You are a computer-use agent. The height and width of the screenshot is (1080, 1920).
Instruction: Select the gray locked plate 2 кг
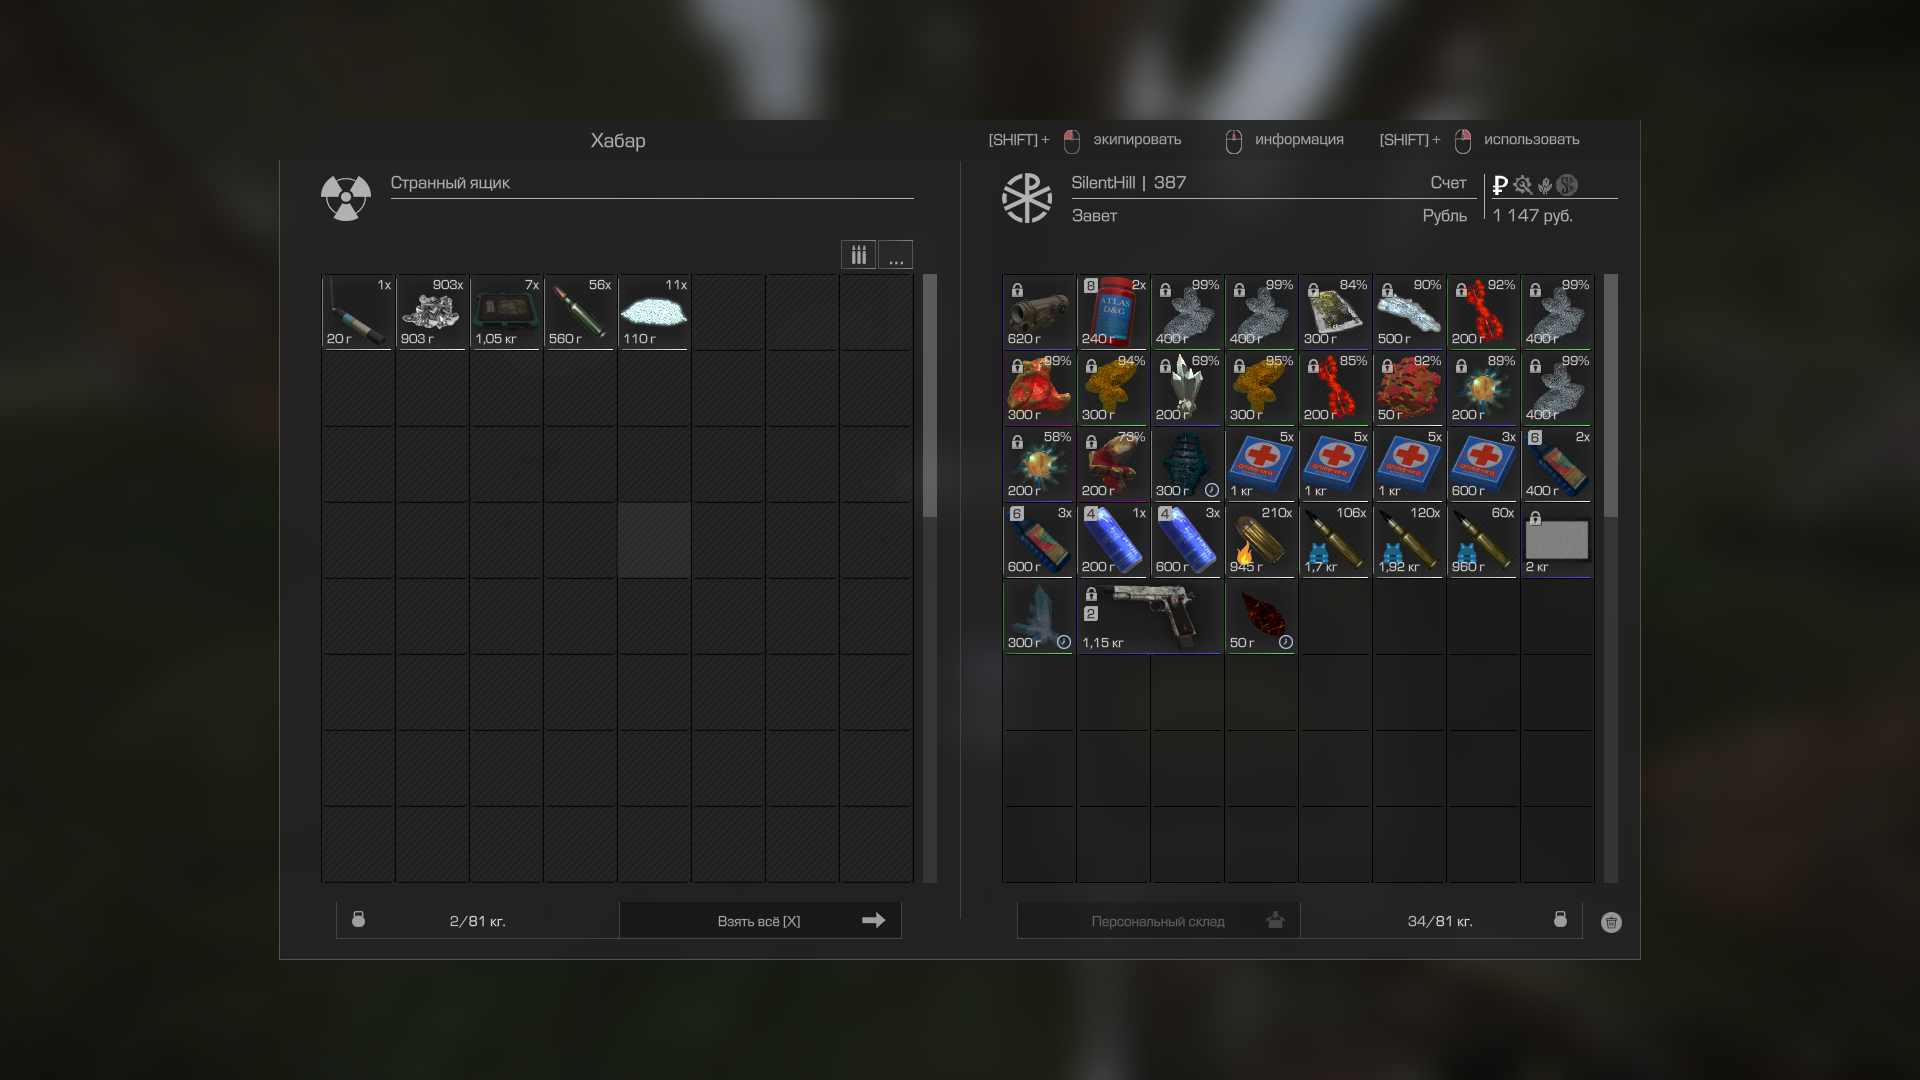coord(1557,540)
